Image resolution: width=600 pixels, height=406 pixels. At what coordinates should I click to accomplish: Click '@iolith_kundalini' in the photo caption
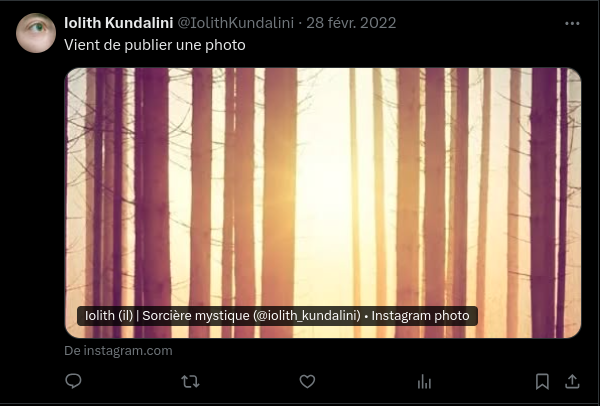[307, 316]
